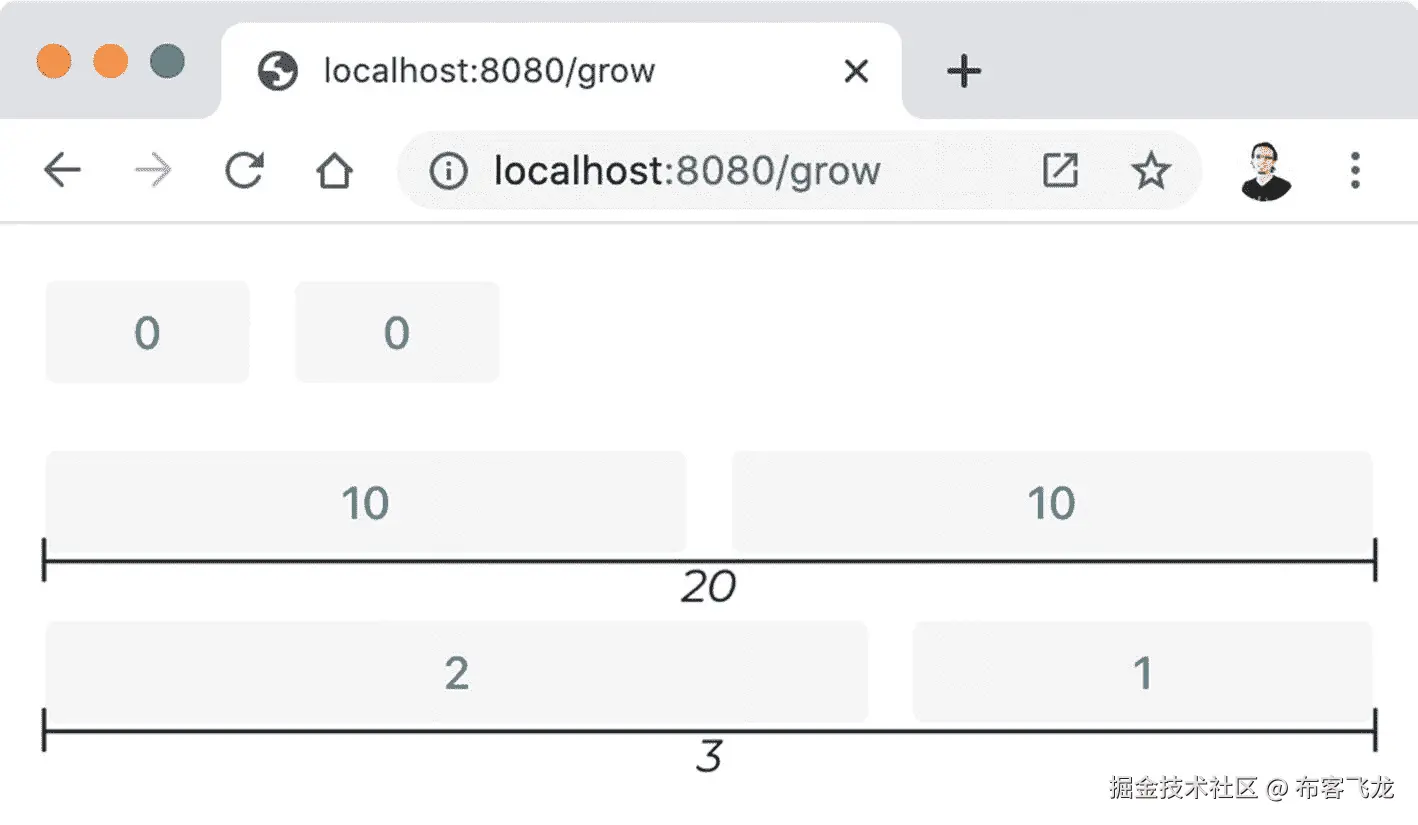Go back to the previous page
The image size is (1418, 825).
click(x=62, y=172)
